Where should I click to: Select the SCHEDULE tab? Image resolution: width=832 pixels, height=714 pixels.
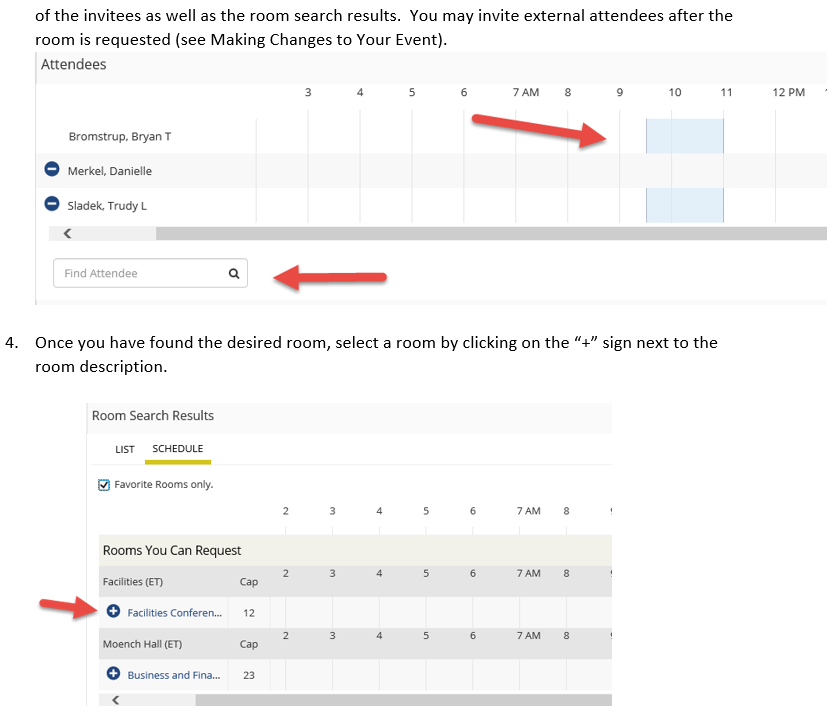(x=178, y=449)
